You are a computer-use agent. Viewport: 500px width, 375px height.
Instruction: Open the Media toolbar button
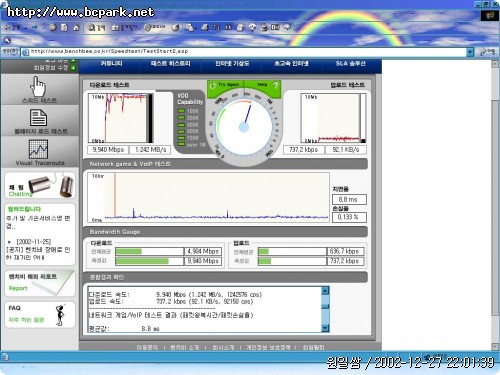[x=155, y=27]
